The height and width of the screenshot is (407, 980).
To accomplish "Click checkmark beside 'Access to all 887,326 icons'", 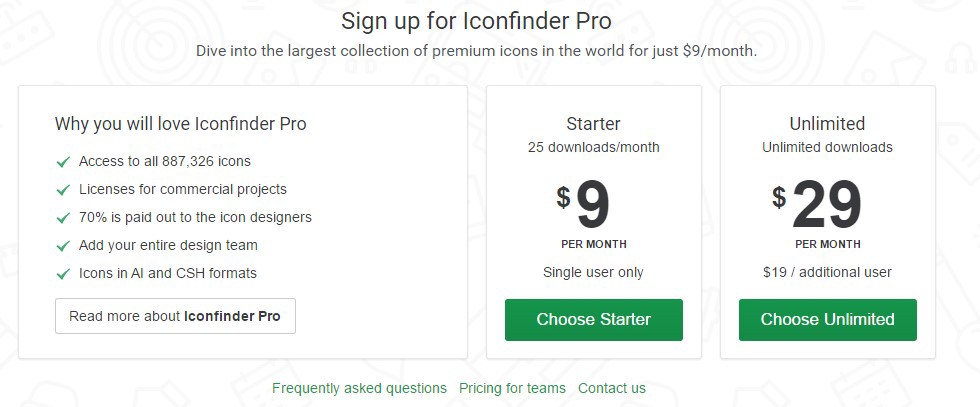I will pyautogui.click(x=63, y=161).
